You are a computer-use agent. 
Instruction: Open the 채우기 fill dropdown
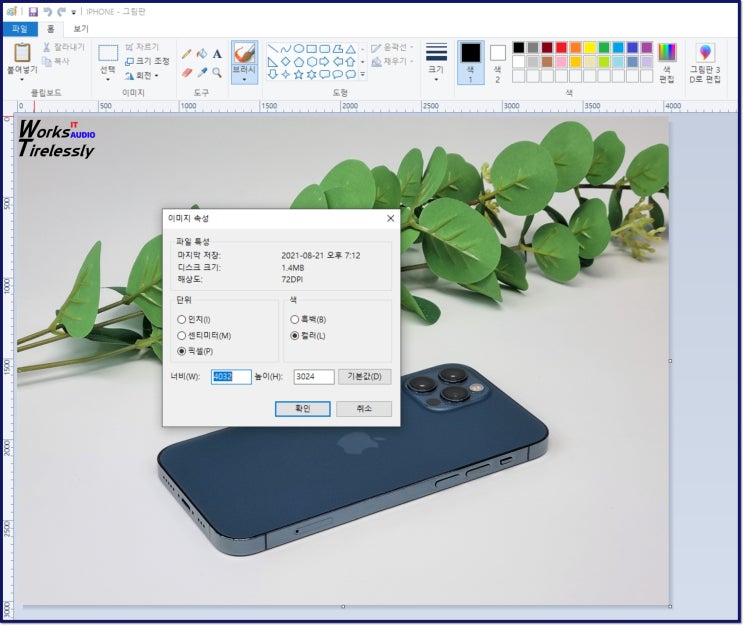(392, 62)
